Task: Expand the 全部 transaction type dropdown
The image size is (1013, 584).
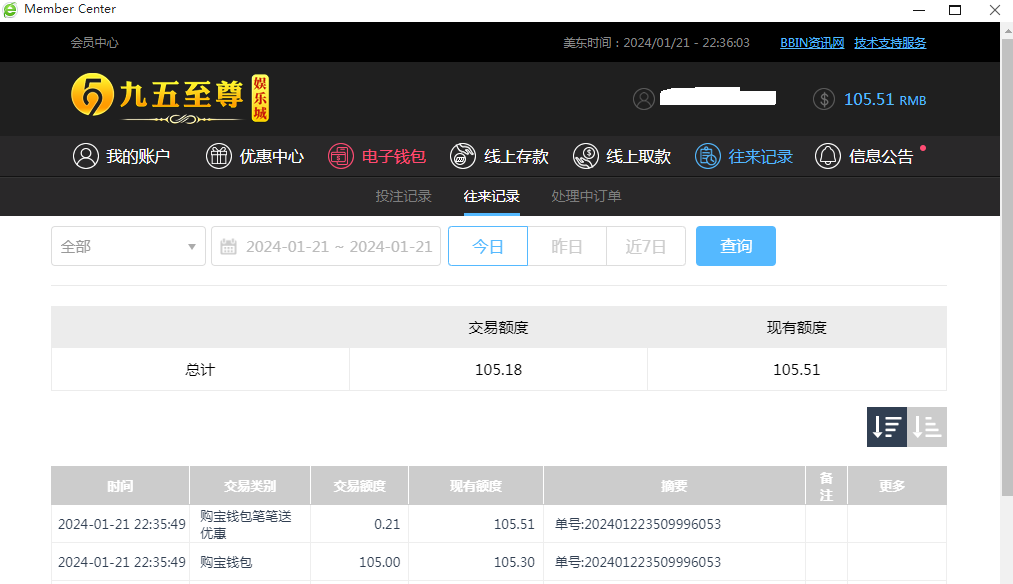Action: point(128,246)
